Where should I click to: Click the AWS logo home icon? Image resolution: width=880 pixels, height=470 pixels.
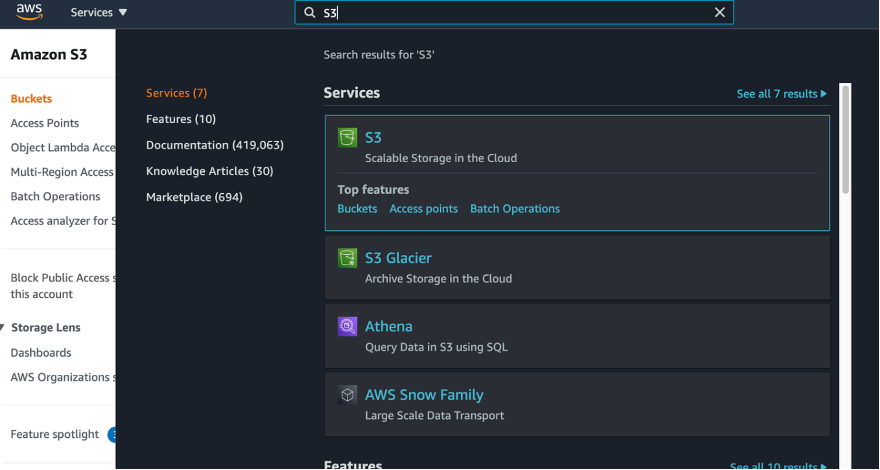[x=29, y=12]
